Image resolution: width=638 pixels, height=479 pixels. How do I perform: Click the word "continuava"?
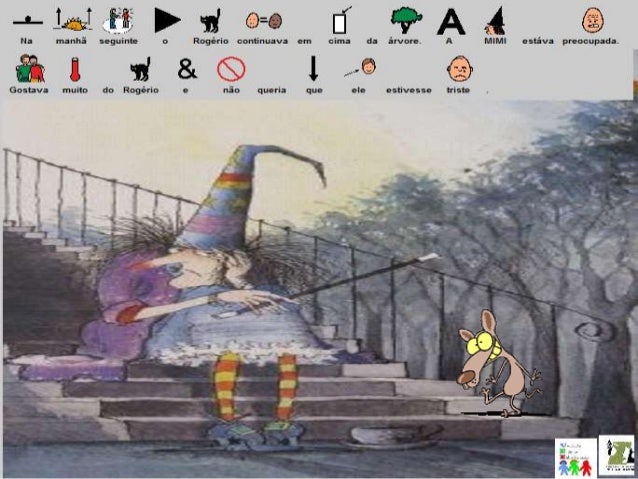click(262, 41)
